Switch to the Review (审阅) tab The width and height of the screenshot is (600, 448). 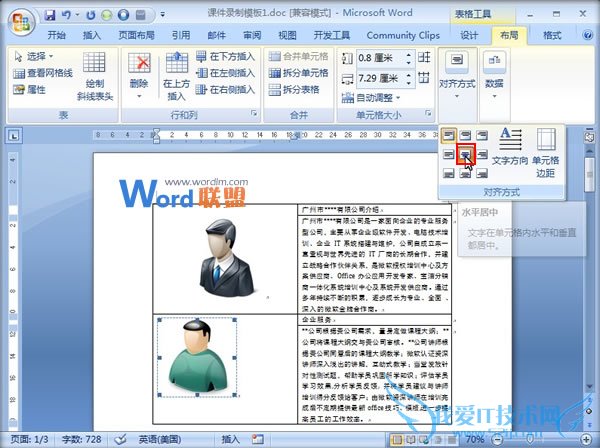252,36
